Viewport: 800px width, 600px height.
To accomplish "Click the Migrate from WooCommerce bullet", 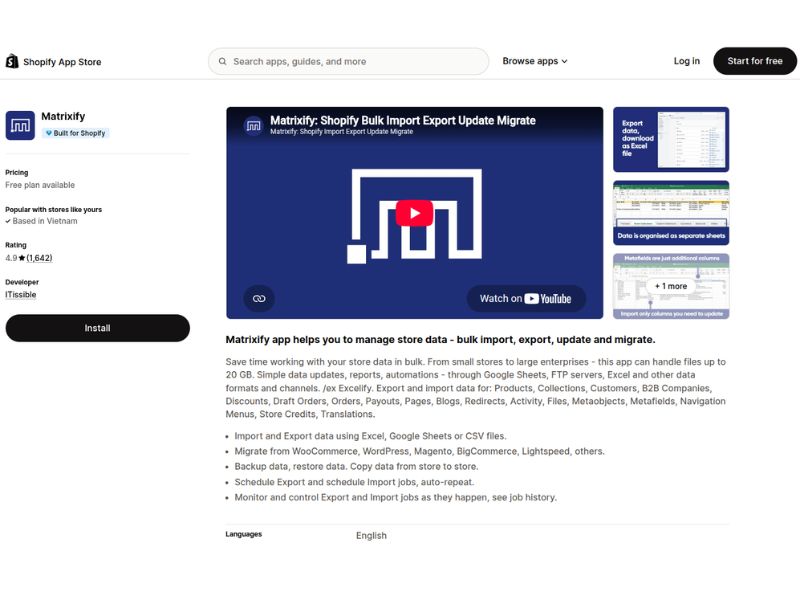I will pos(419,452).
